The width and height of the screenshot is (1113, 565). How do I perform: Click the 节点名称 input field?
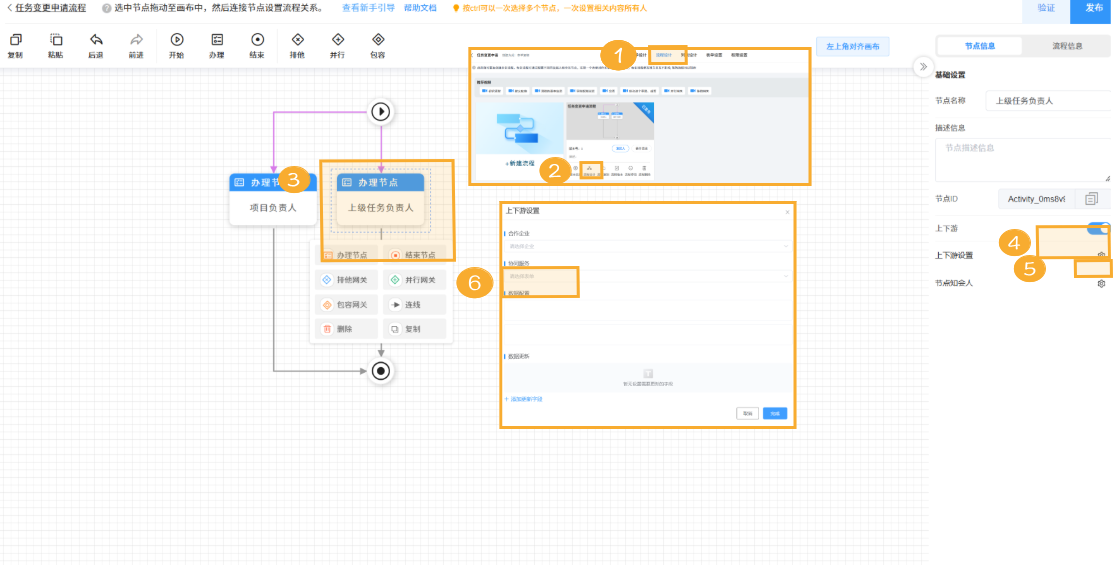[x=1047, y=101]
